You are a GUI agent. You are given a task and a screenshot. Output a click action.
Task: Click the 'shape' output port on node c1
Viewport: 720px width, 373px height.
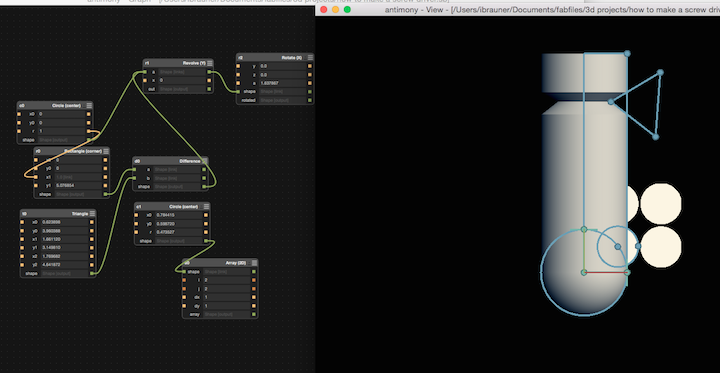tap(206, 241)
